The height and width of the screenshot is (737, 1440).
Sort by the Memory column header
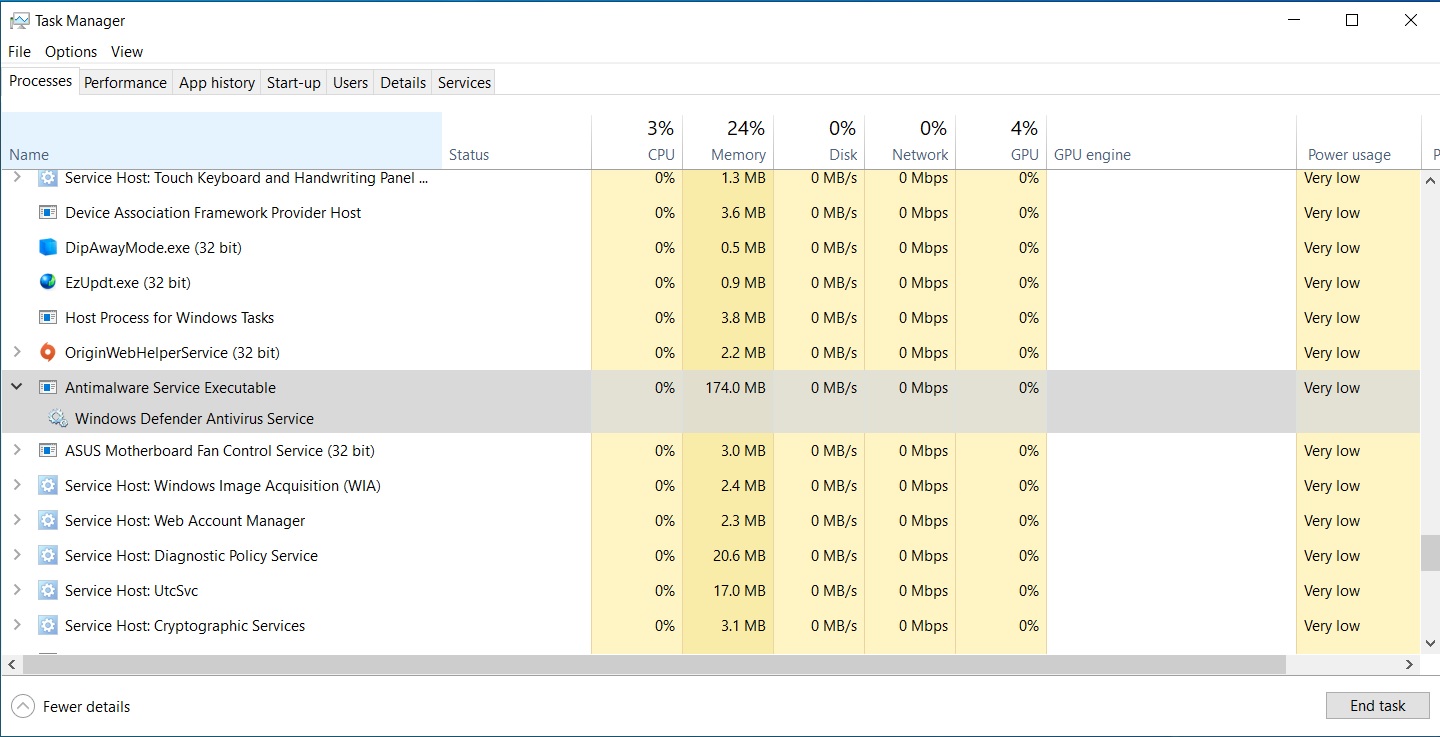point(728,141)
